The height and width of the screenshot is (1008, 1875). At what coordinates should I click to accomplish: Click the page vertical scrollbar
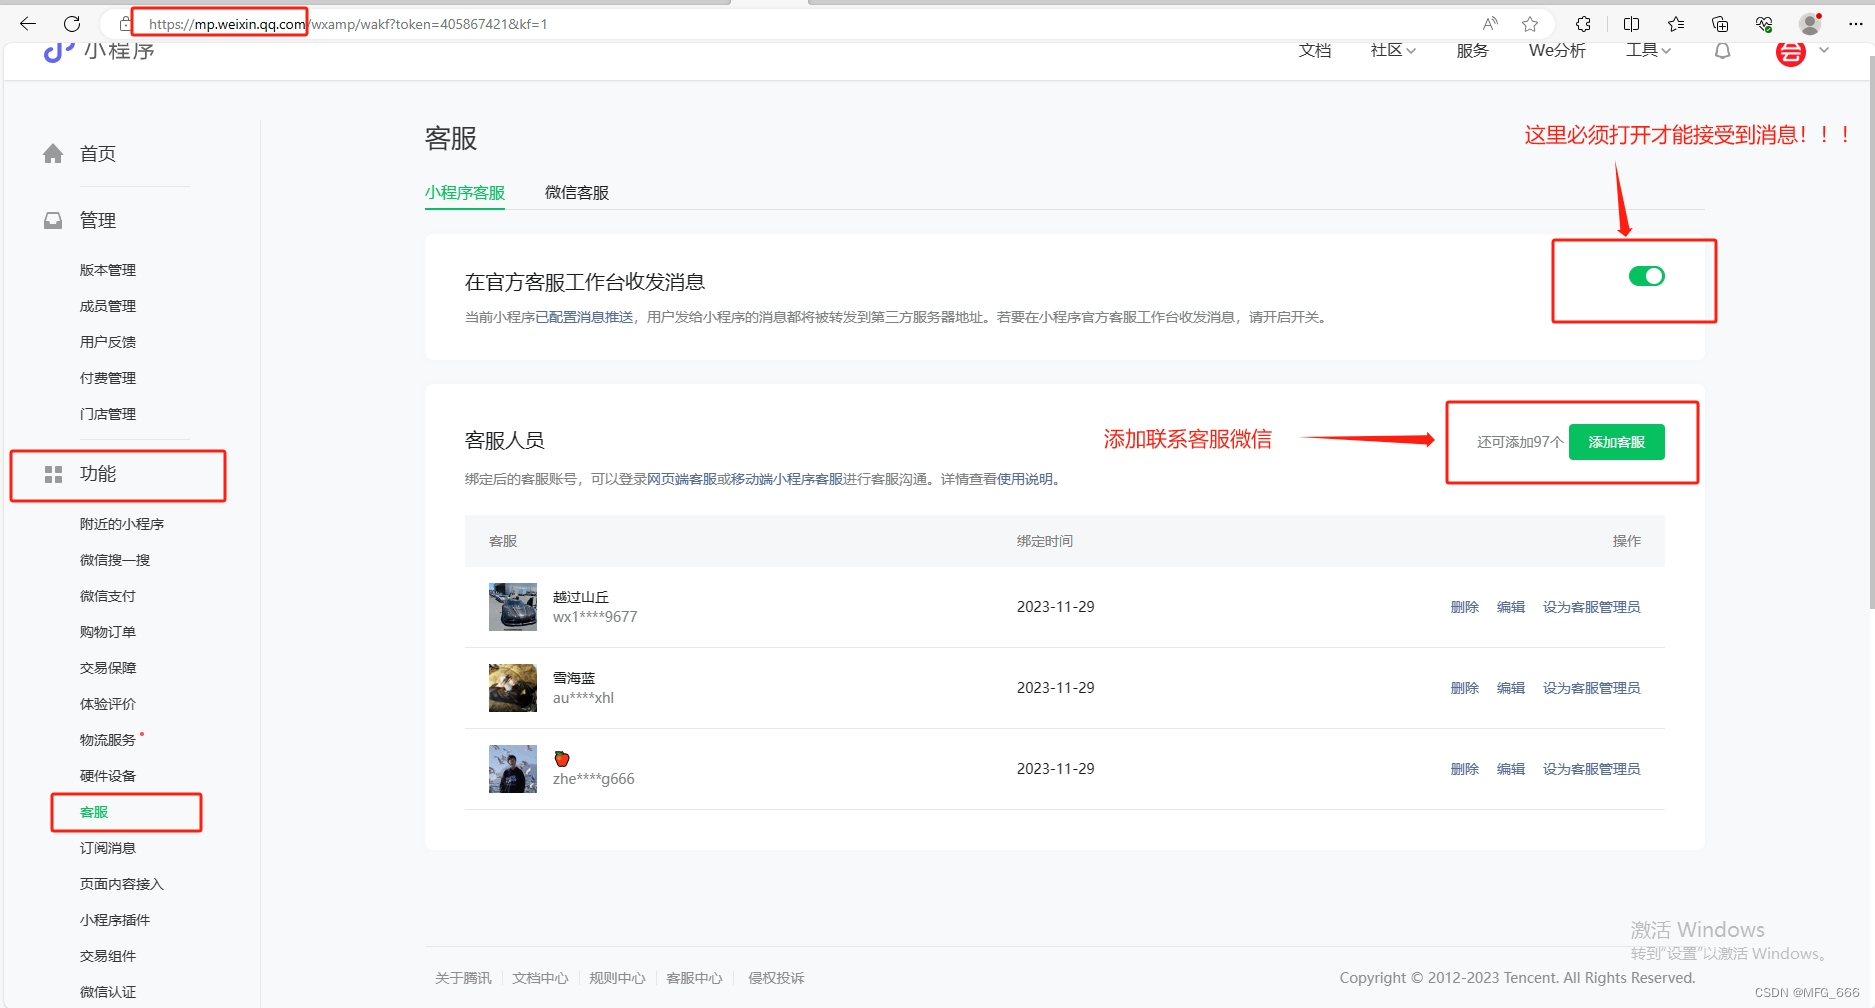1870,330
